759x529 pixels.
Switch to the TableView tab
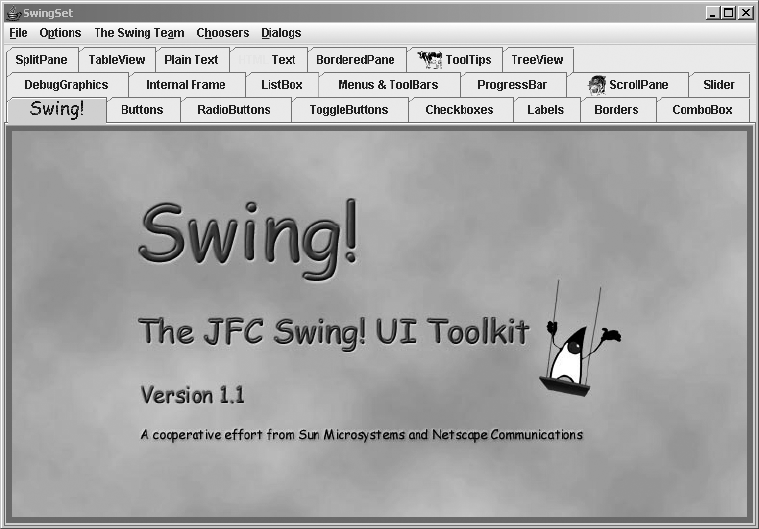[x=117, y=60]
